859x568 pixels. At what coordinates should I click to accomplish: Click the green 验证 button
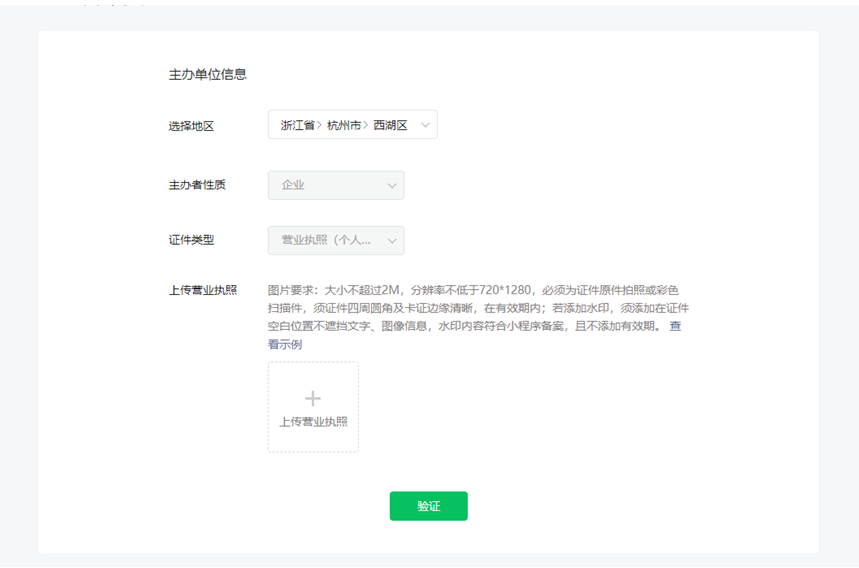428,506
